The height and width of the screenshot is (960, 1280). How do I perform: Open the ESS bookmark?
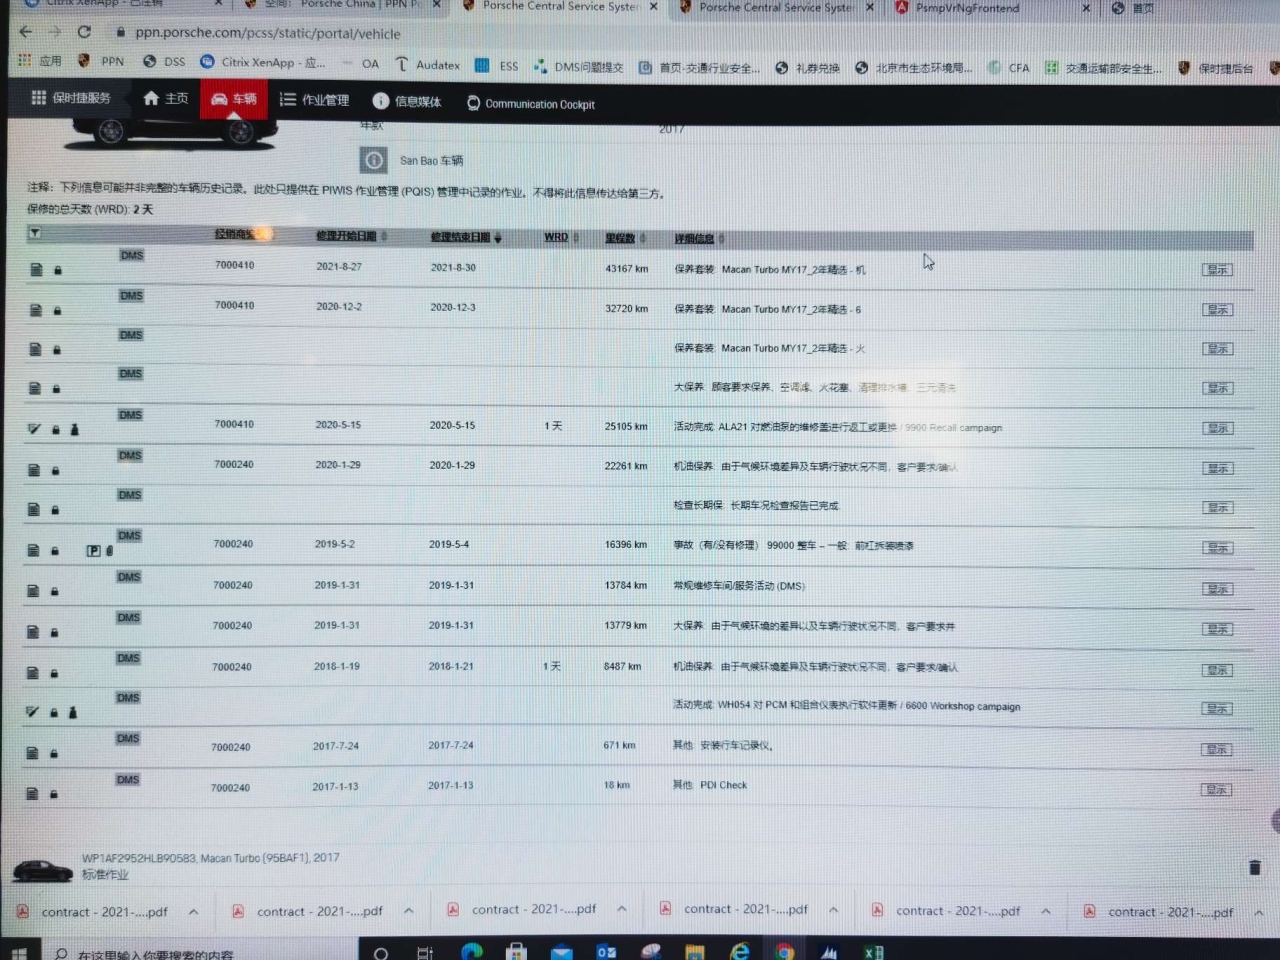[x=497, y=66]
